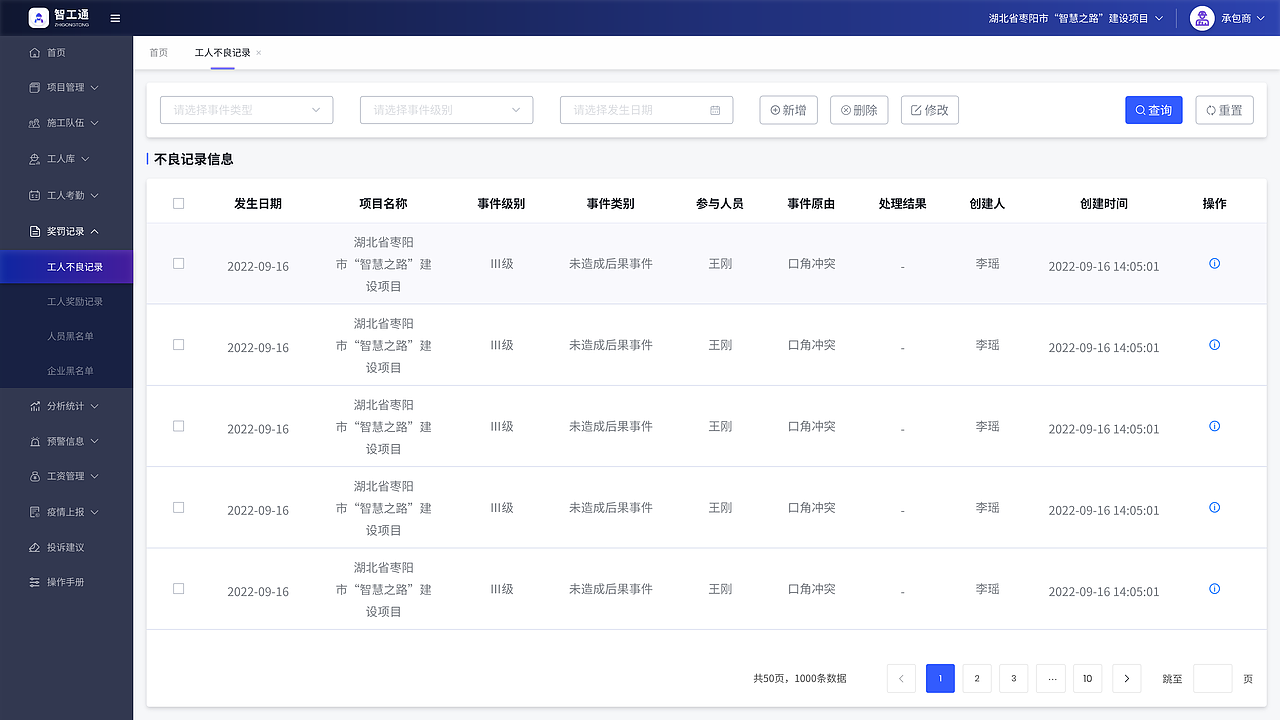The height and width of the screenshot is (720, 1280).
Task: Select the 分析统计 sidebar icon
Action: 34,406
